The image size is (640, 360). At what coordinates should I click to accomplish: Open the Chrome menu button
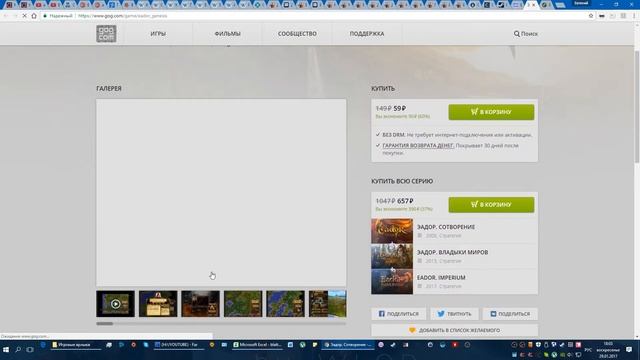[x=635, y=16]
